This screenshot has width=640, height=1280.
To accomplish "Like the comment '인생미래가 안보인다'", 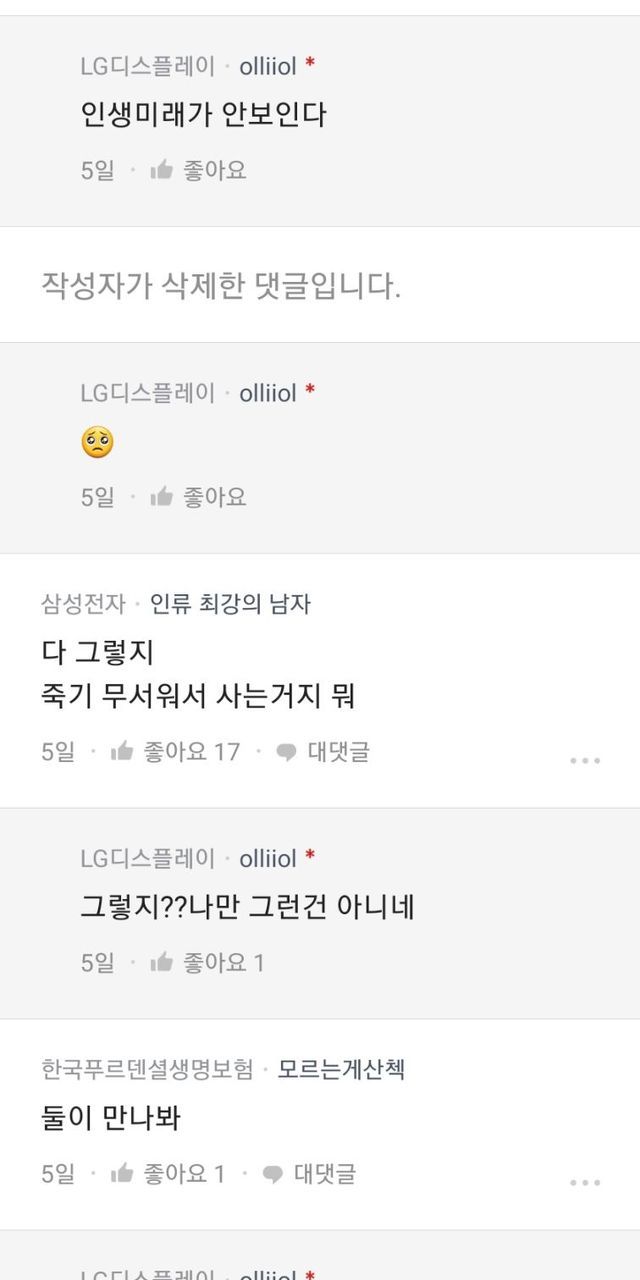I will tap(161, 170).
